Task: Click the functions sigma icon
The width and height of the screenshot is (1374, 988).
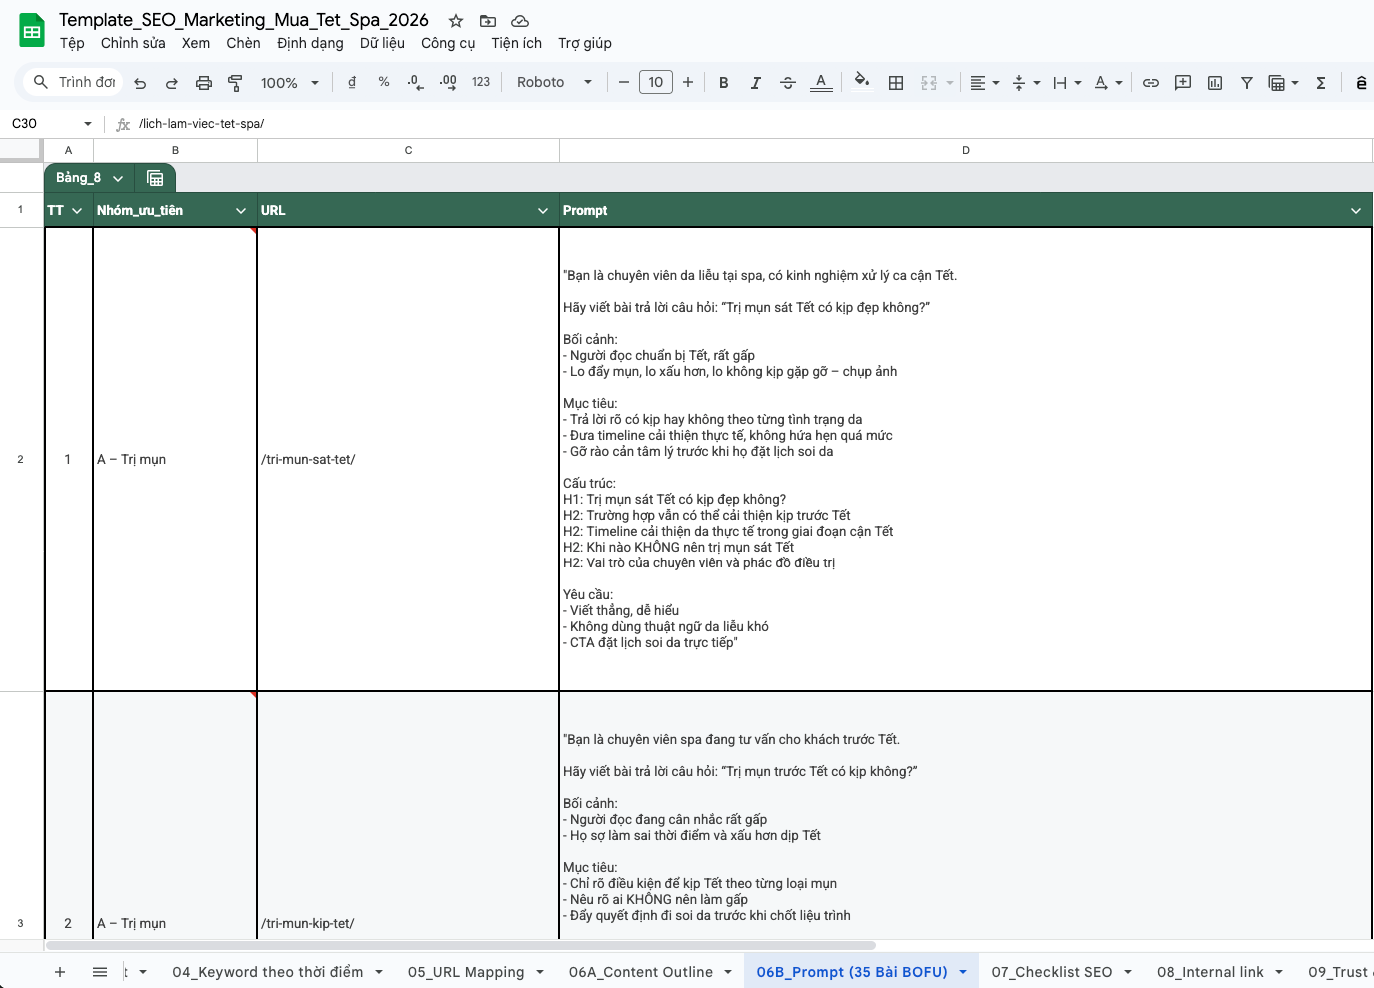Action: pos(1321,83)
